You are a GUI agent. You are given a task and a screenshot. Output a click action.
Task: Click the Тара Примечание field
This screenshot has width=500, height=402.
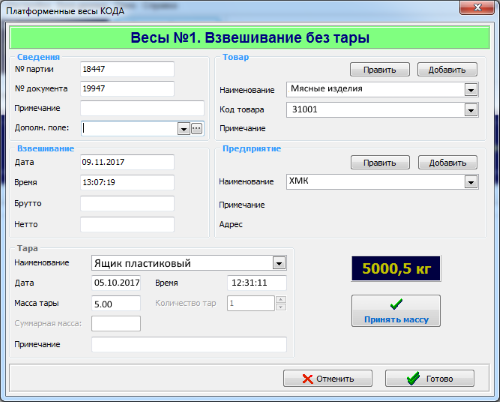(x=189, y=344)
